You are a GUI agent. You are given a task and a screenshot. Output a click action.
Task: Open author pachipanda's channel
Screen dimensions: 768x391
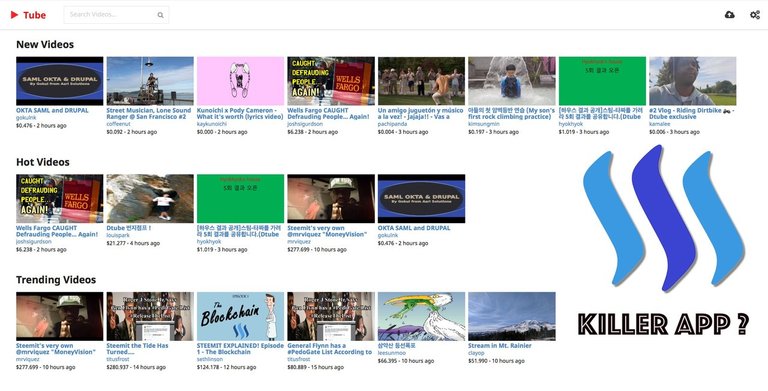[x=392, y=124]
